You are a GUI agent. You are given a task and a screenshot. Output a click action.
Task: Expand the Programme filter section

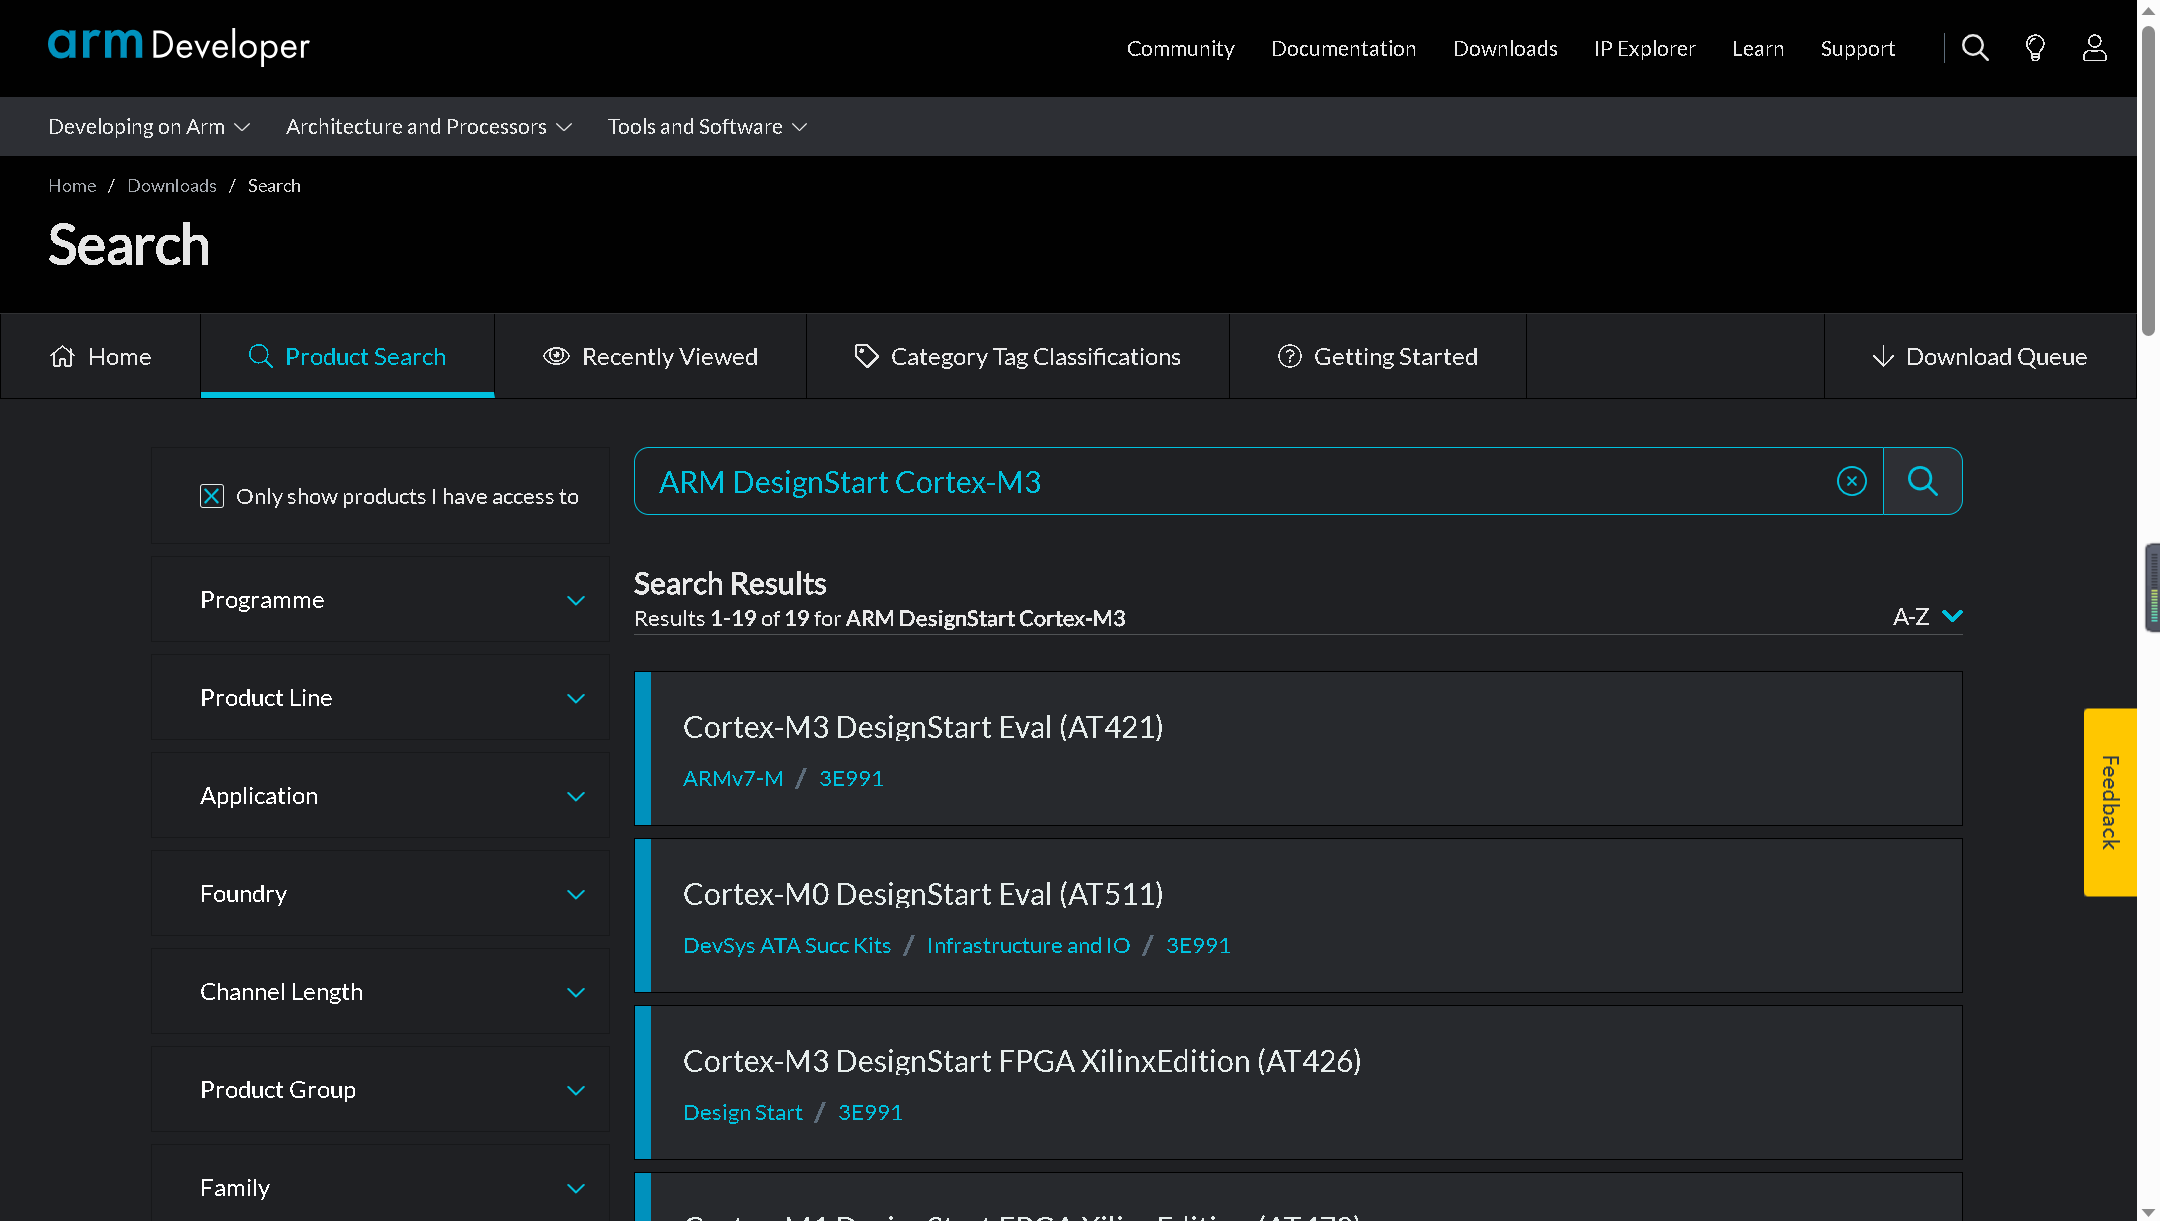[x=576, y=599]
